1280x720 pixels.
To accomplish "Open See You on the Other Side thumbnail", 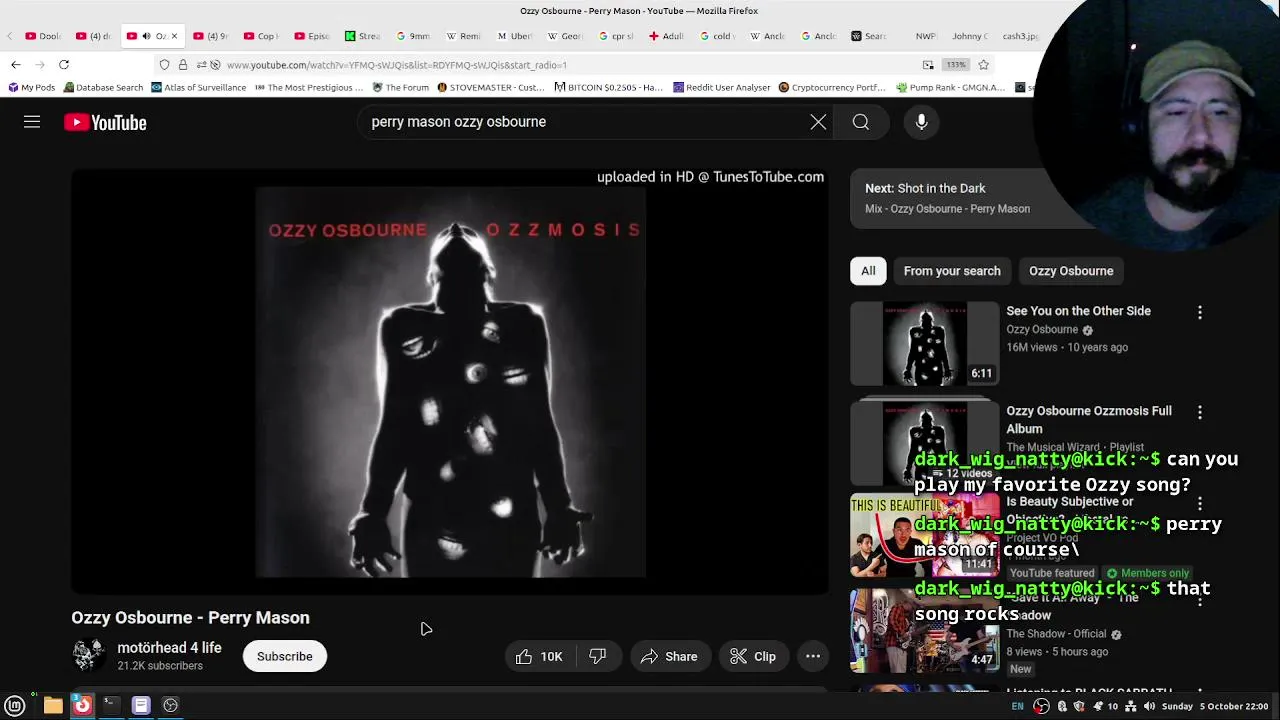I will point(925,344).
